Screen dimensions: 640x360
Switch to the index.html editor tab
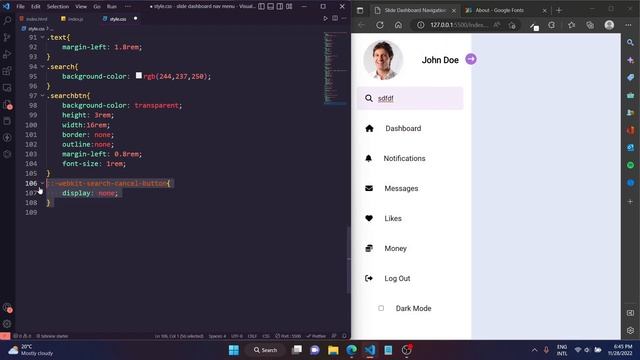tap(33, 19)
